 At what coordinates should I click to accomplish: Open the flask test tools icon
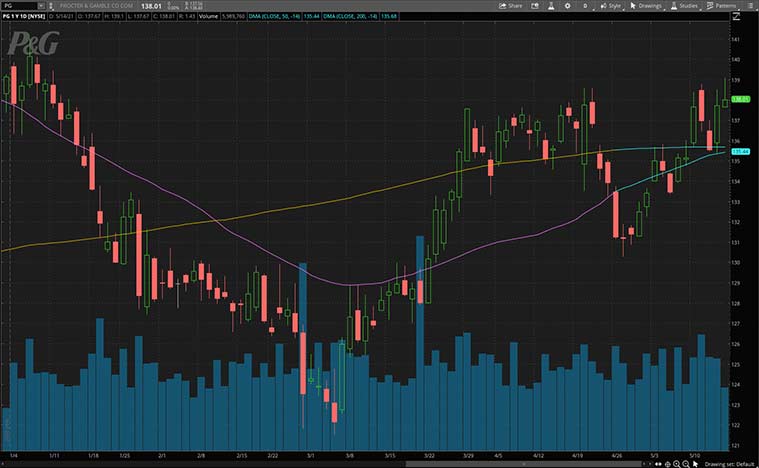tap(548, 5)
